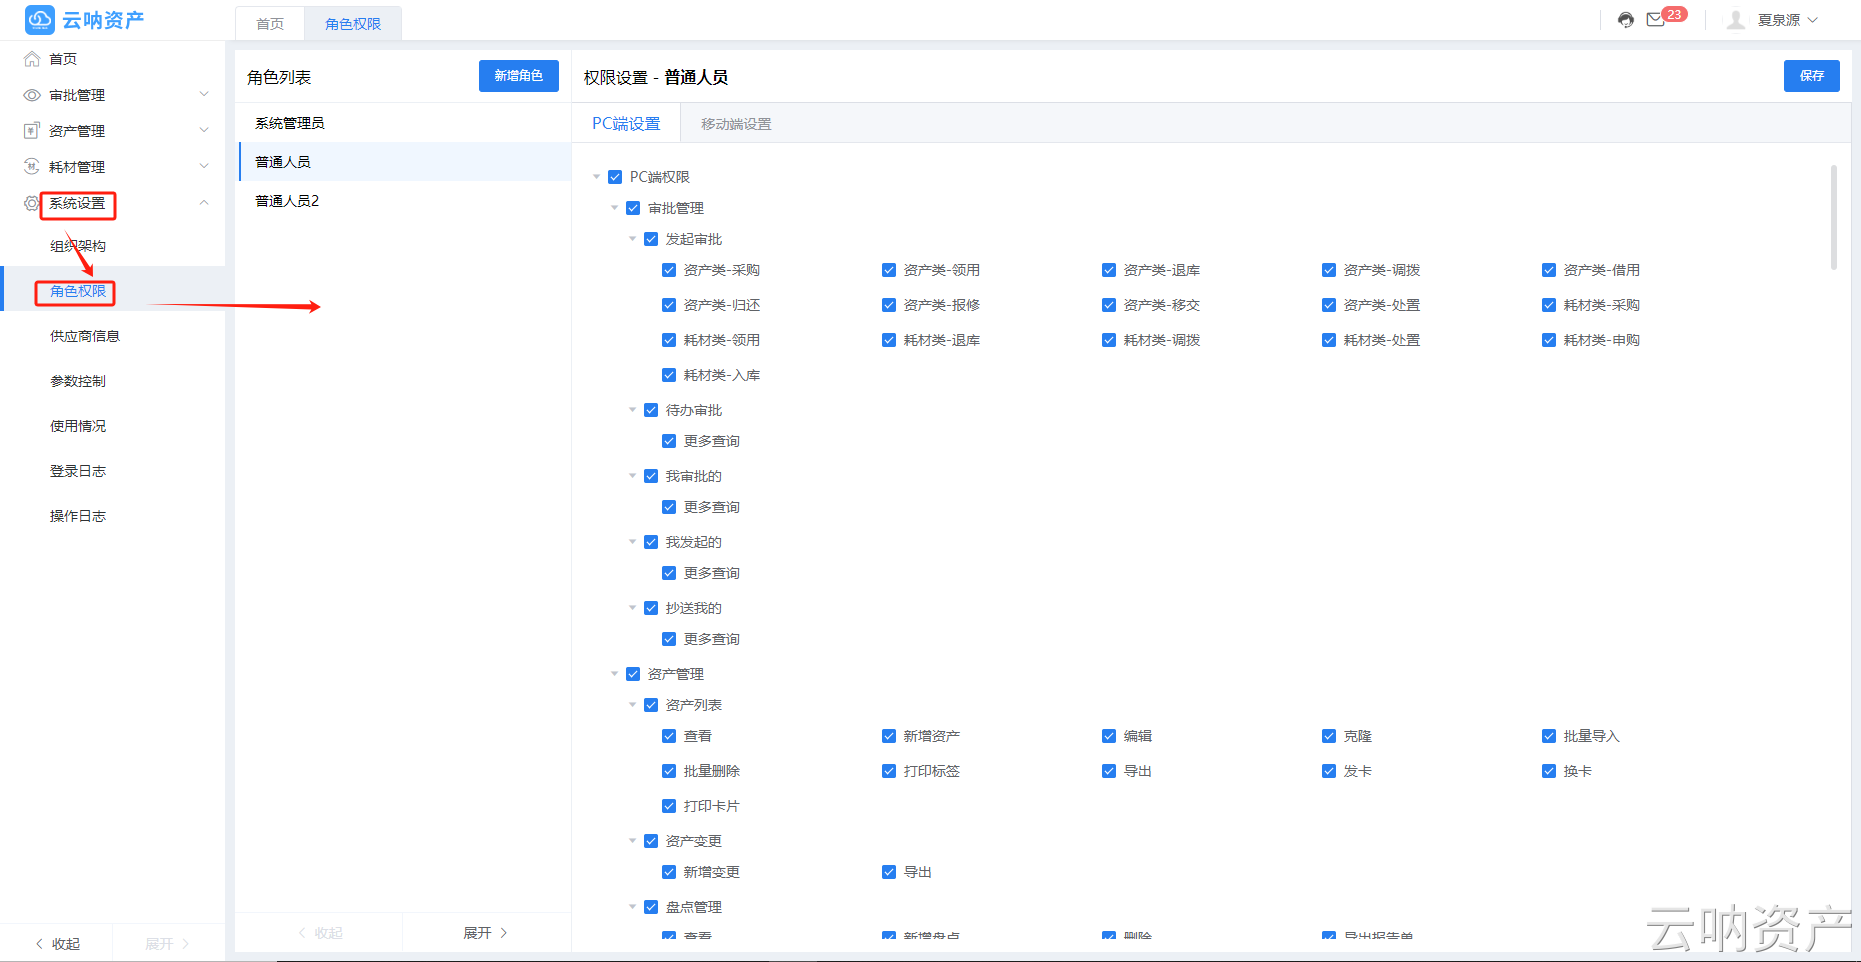Open customer service headset icon
This screenshot has width=1861, height=962.
pyautogui.click(x=1626, y=20)
